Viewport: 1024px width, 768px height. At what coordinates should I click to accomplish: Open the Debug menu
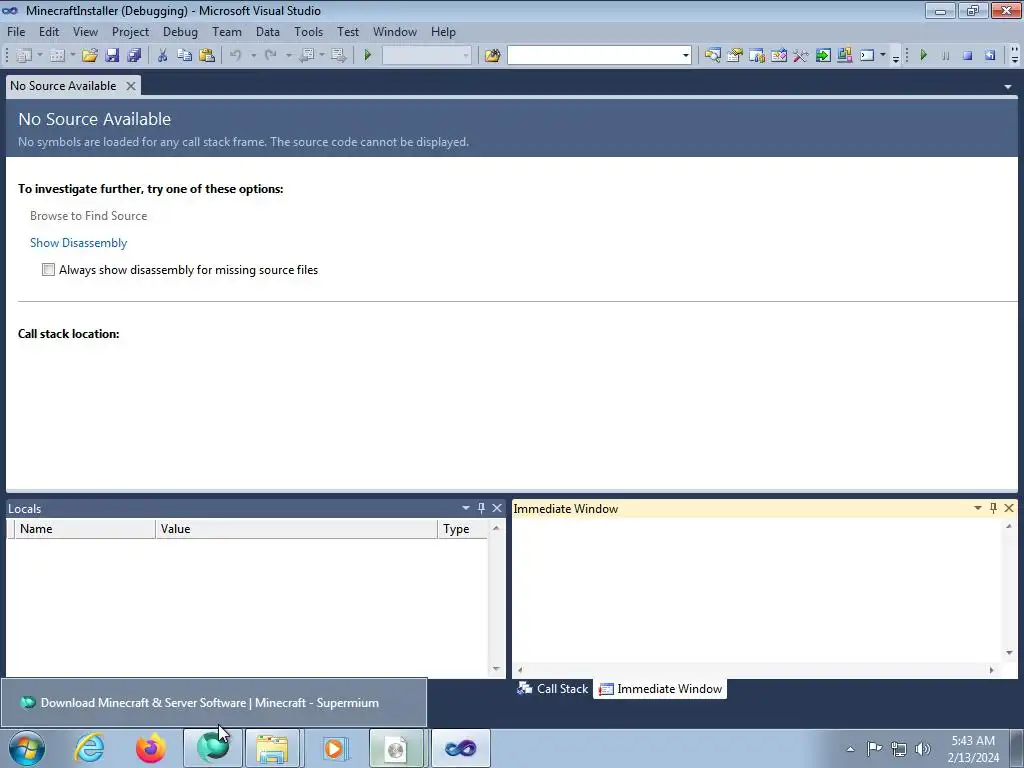click(180, 31)
